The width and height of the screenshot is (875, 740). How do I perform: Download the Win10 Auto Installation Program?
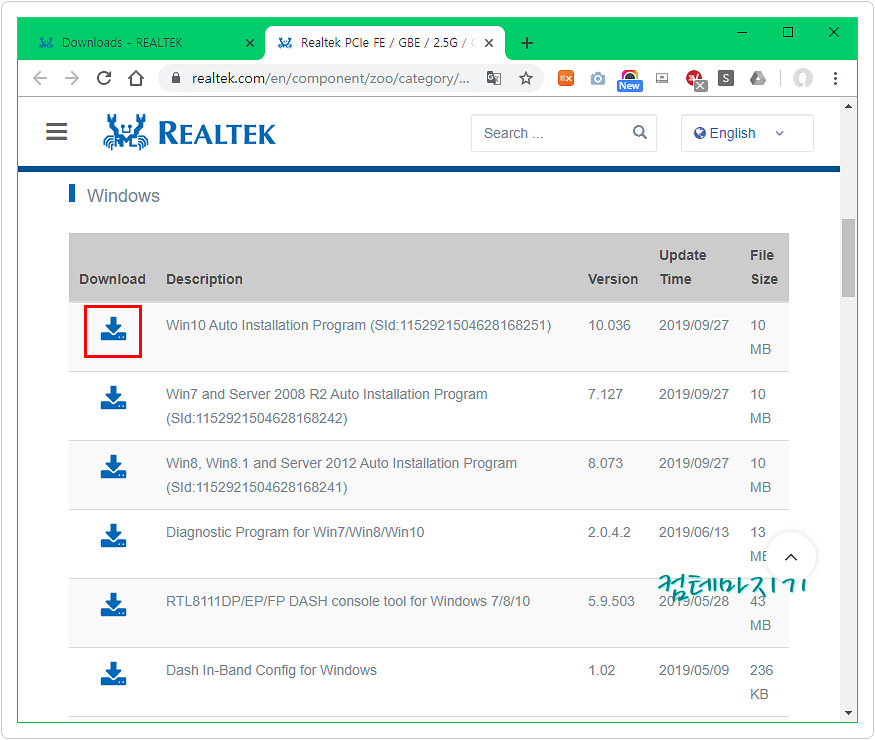pos(113,329)
